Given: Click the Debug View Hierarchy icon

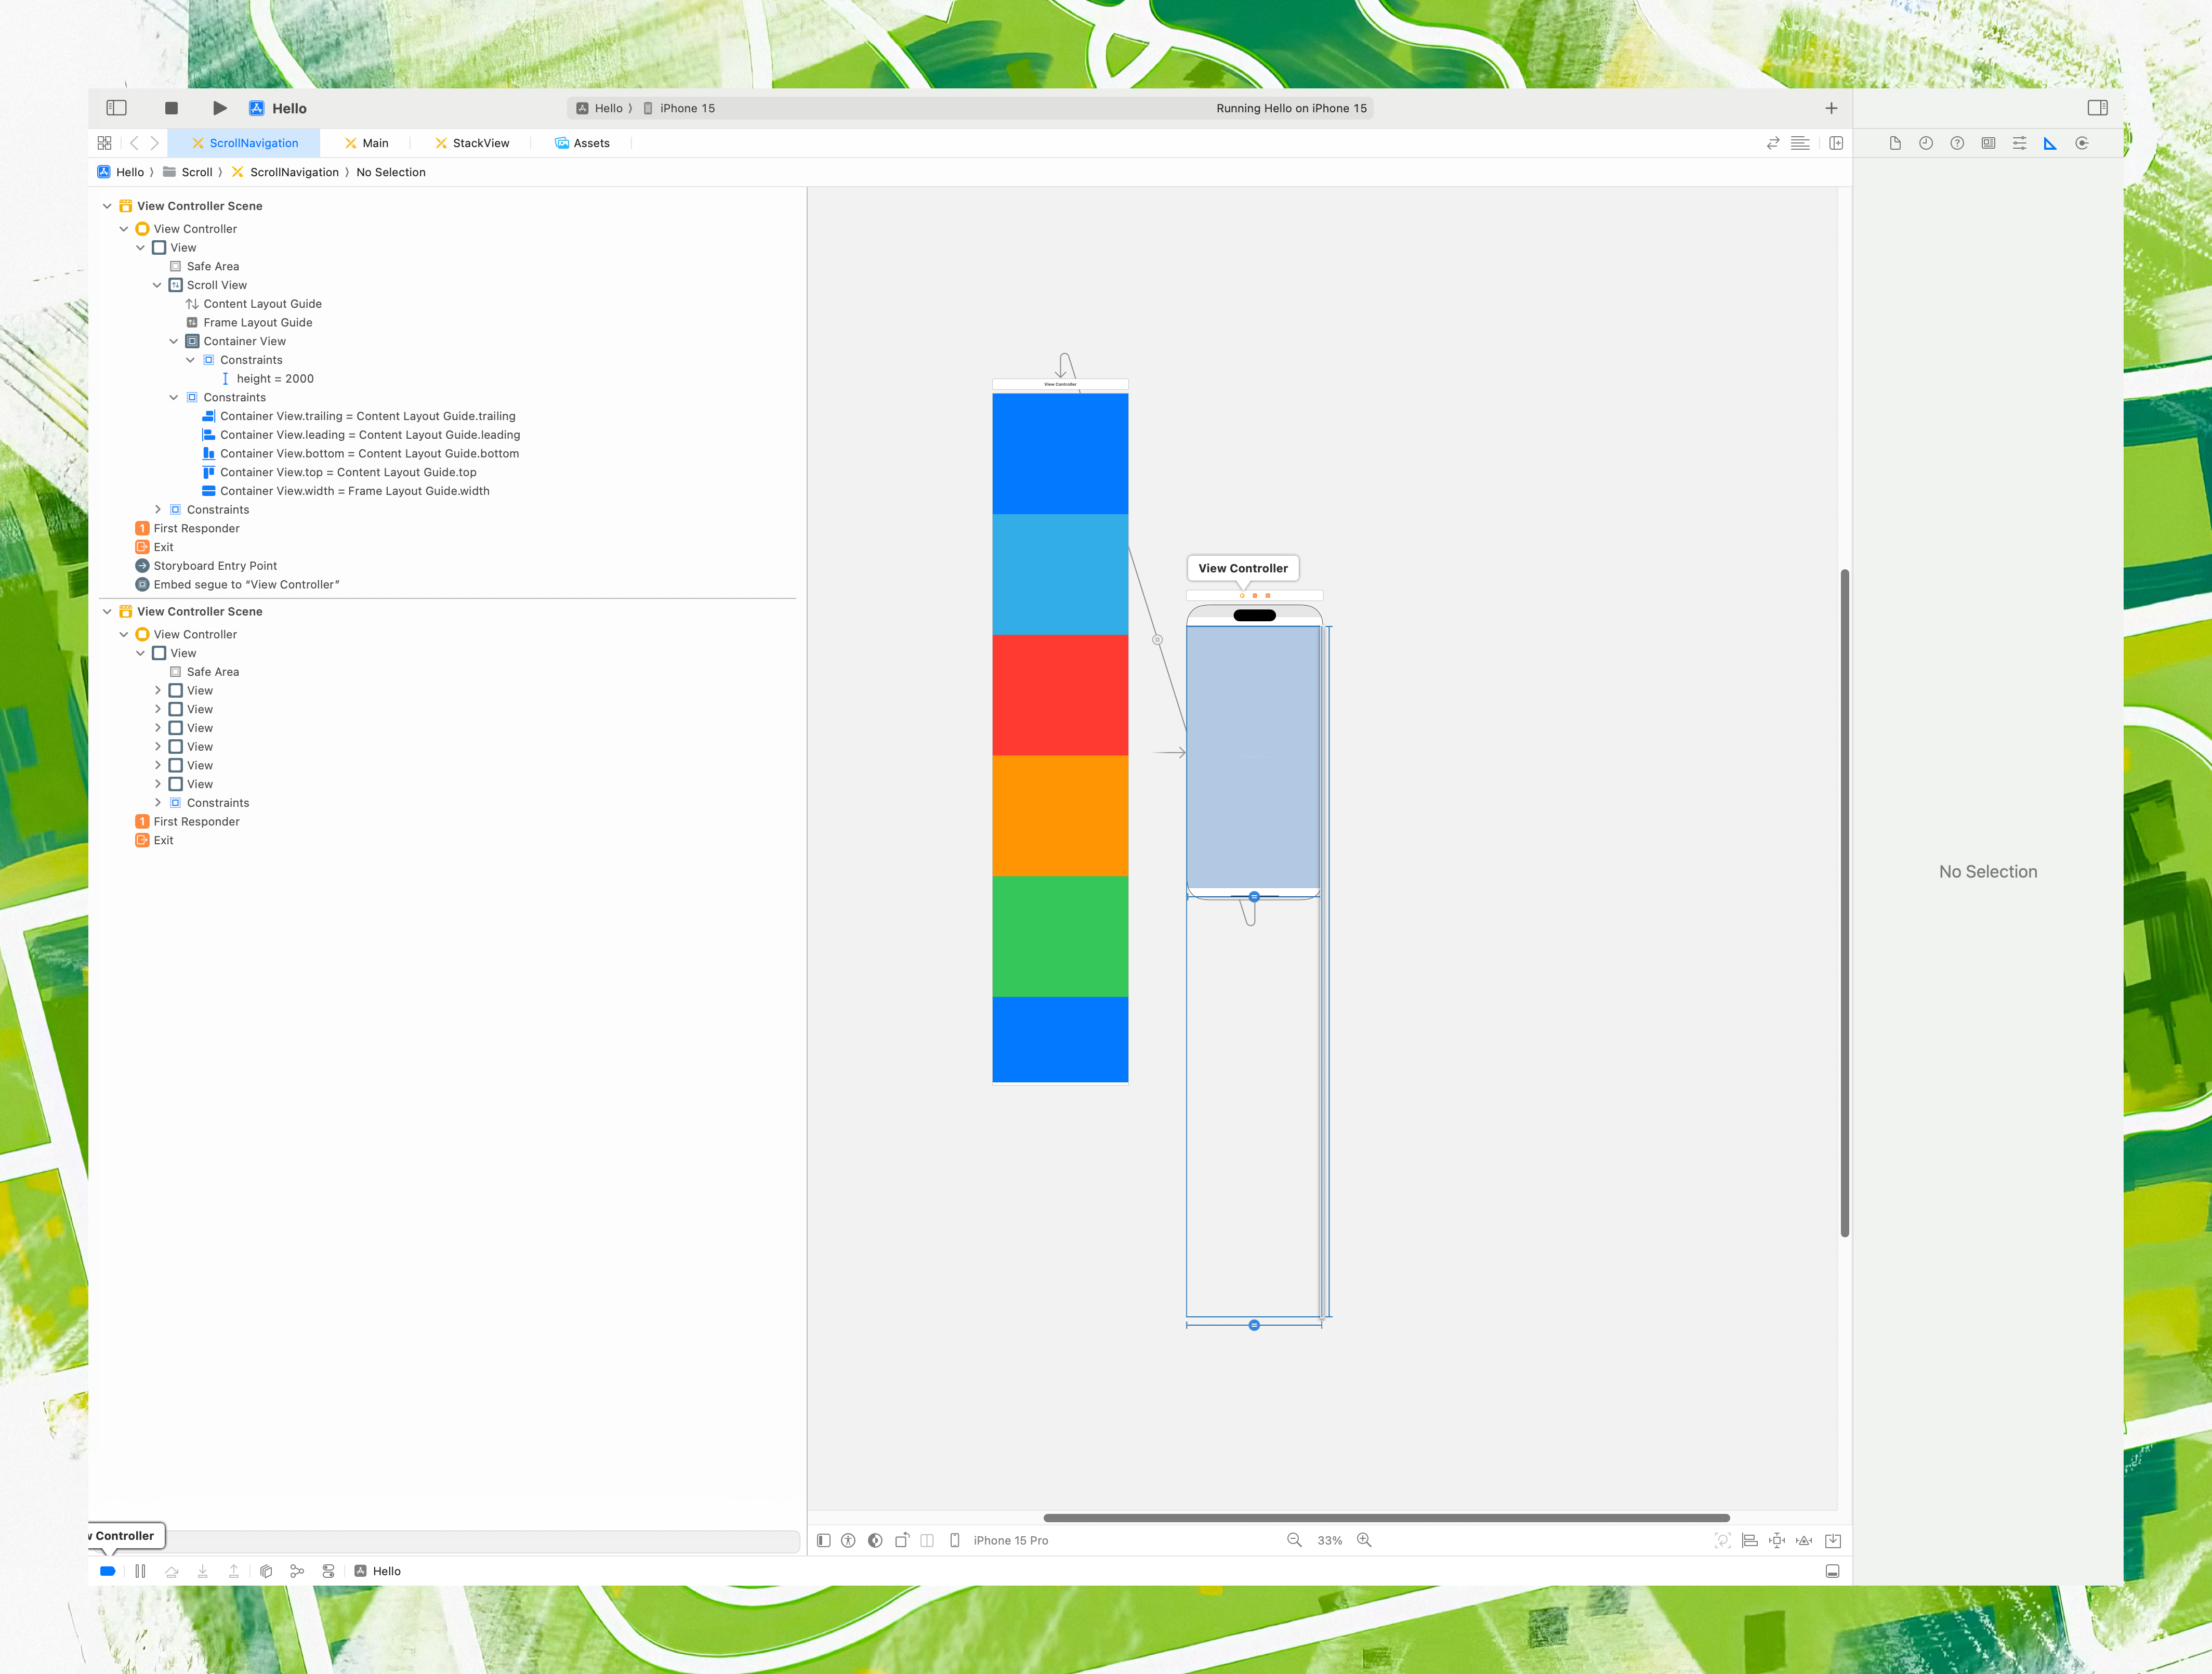Looking at the screenshot, I should click(x=266, y=1571).
